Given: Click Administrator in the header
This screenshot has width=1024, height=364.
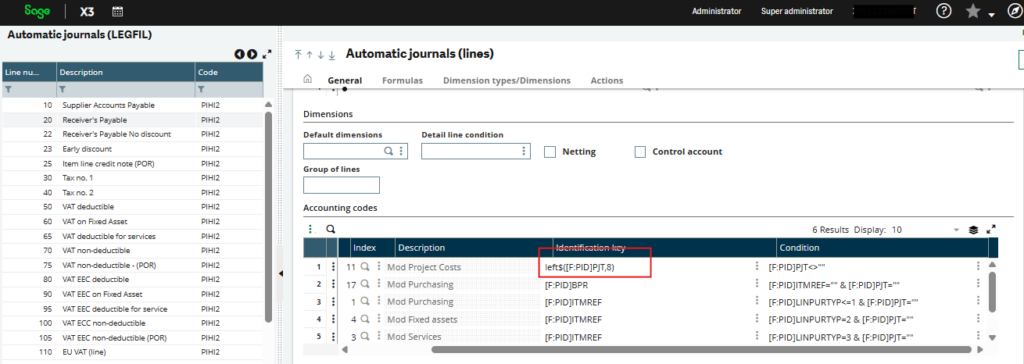Looking at the screenshot, I should click(716, 11).
